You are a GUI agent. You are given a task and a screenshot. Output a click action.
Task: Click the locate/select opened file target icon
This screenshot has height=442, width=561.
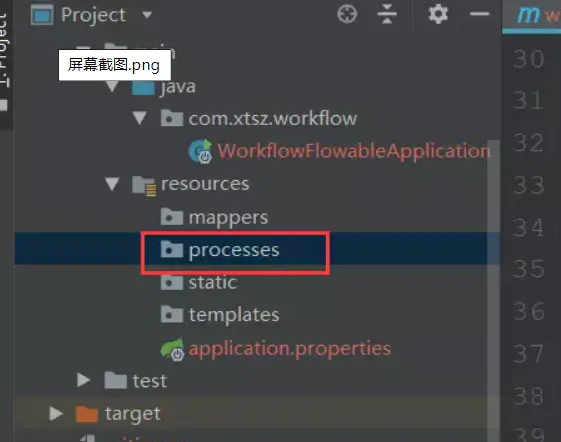347,14
